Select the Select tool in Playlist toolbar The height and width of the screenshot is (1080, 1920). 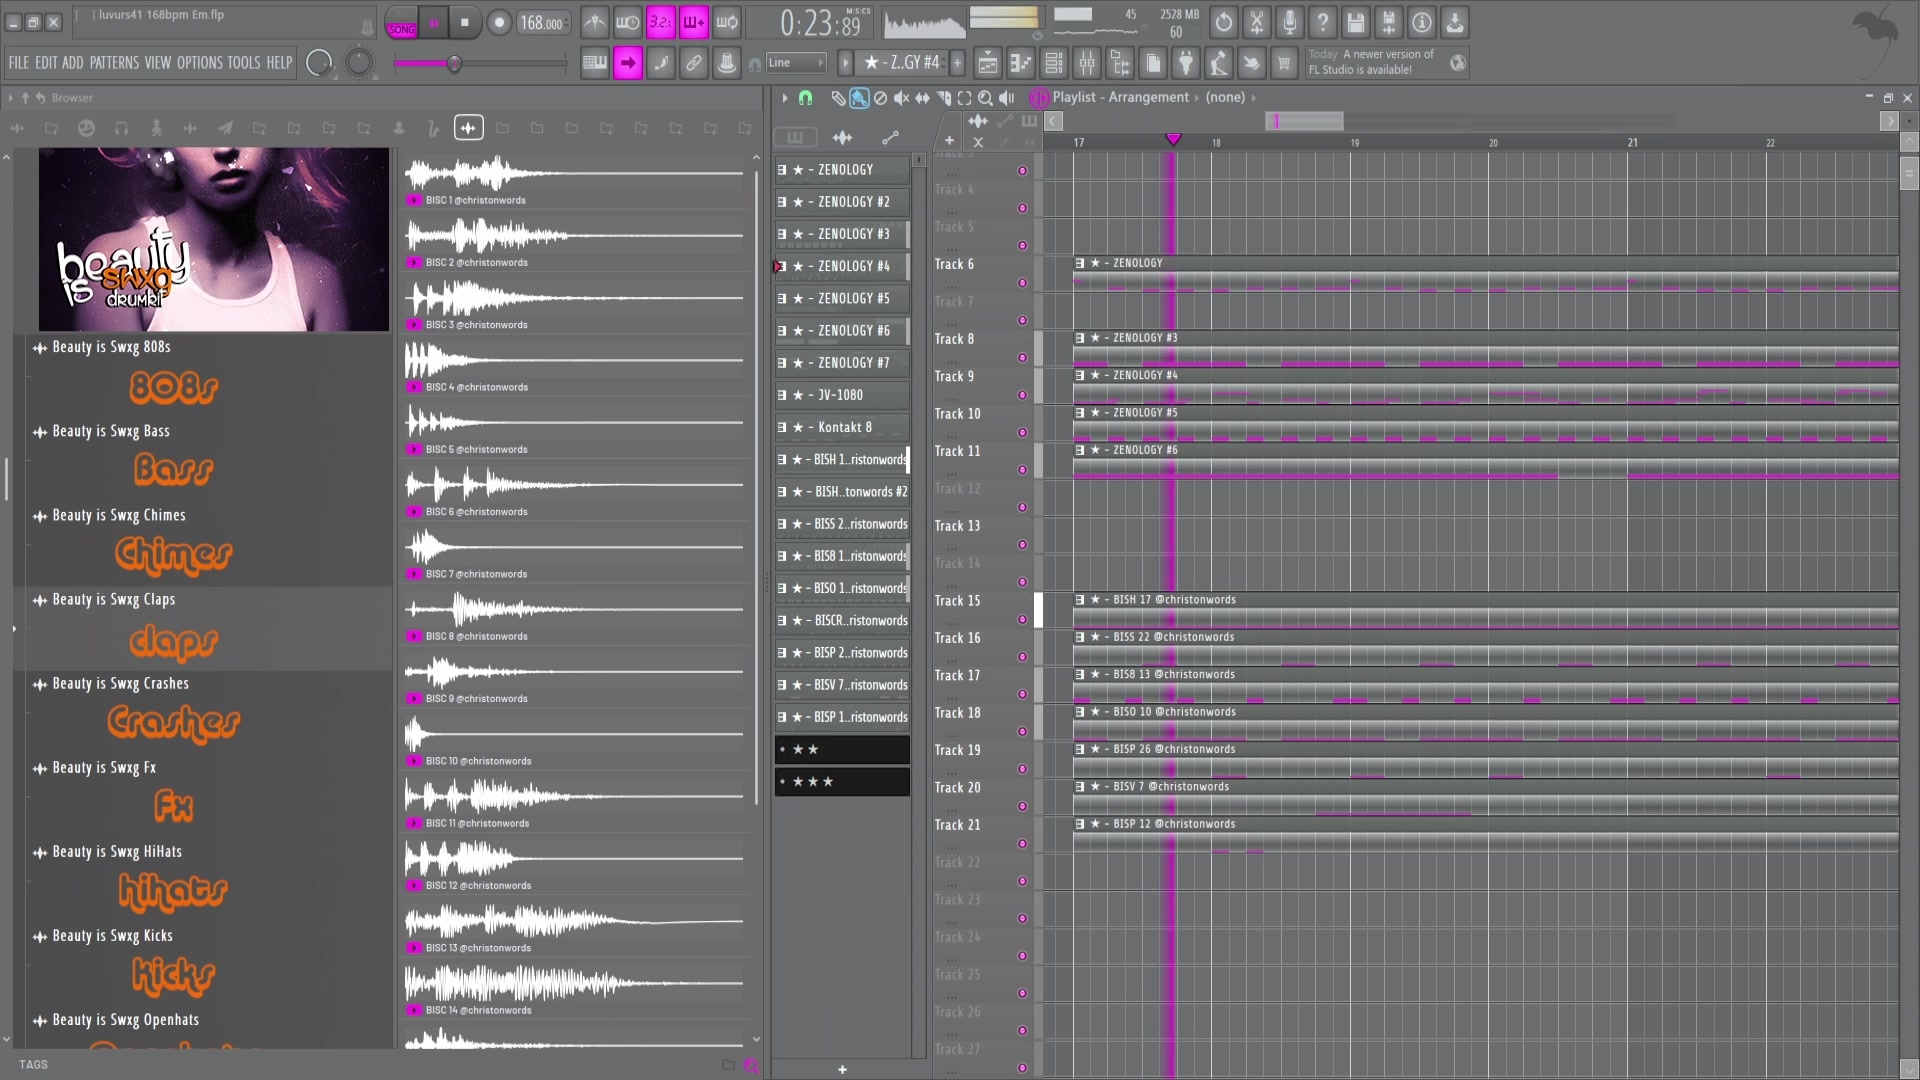[x=964, y=98]
